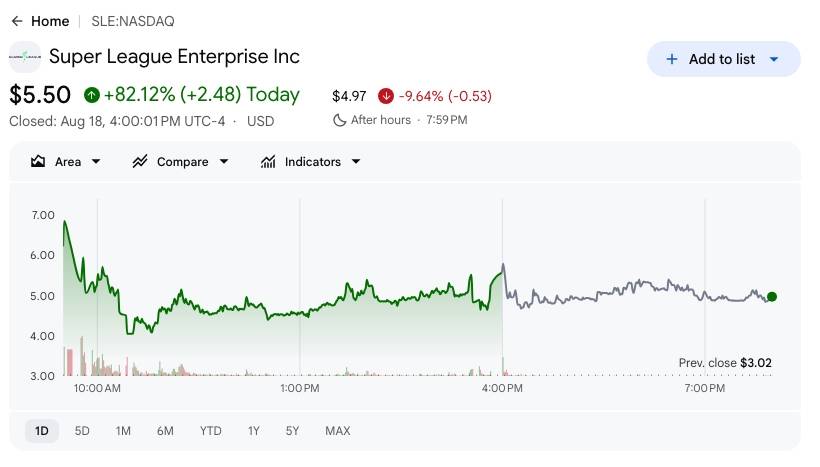Click the back arrow icon

pos(17,21)
